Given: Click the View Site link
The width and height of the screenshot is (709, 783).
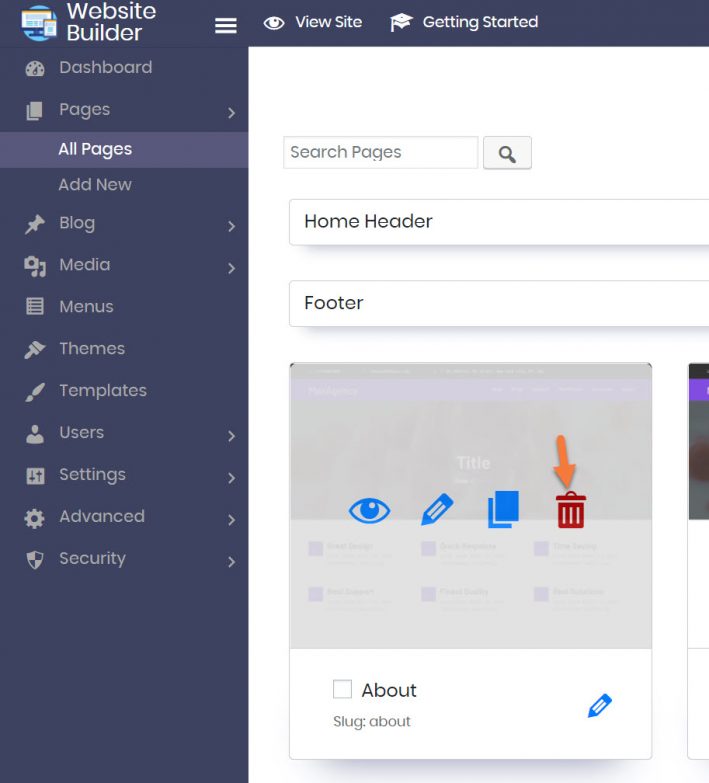Looking at the screenshot, I should (x=313, y=22).
